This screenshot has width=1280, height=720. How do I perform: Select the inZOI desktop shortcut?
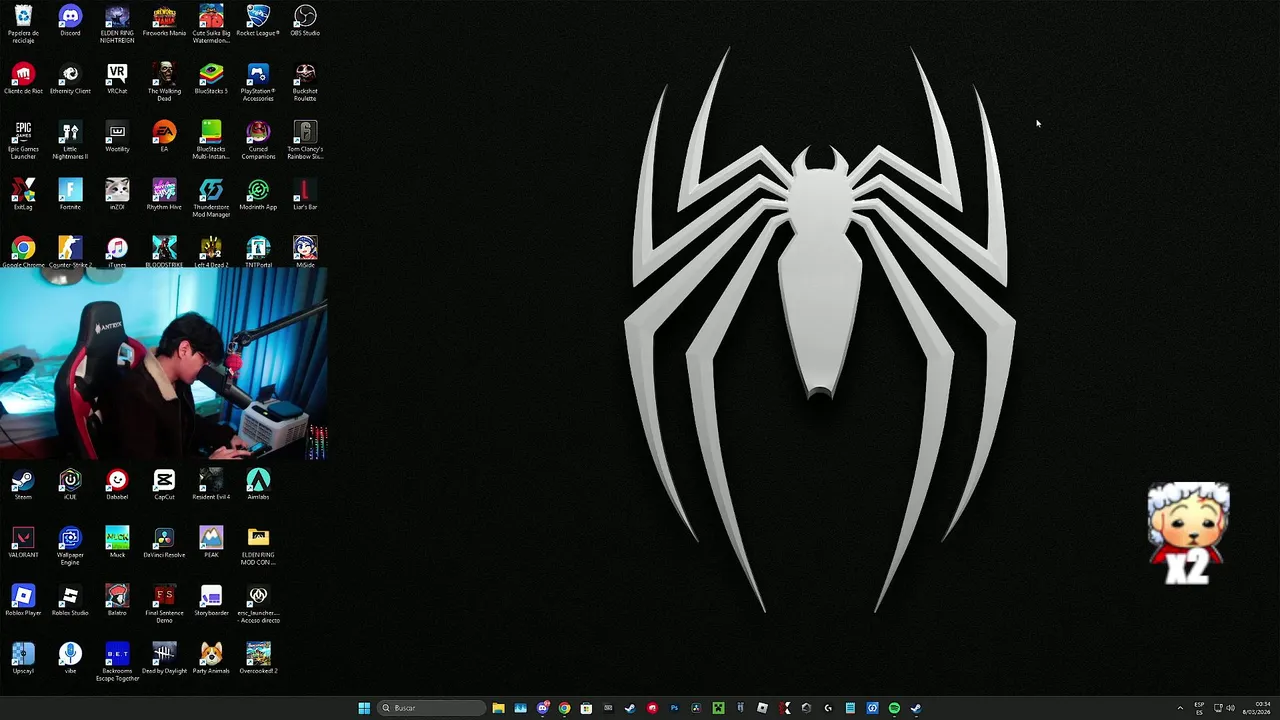pyautogui.click(x=117, y=195)
